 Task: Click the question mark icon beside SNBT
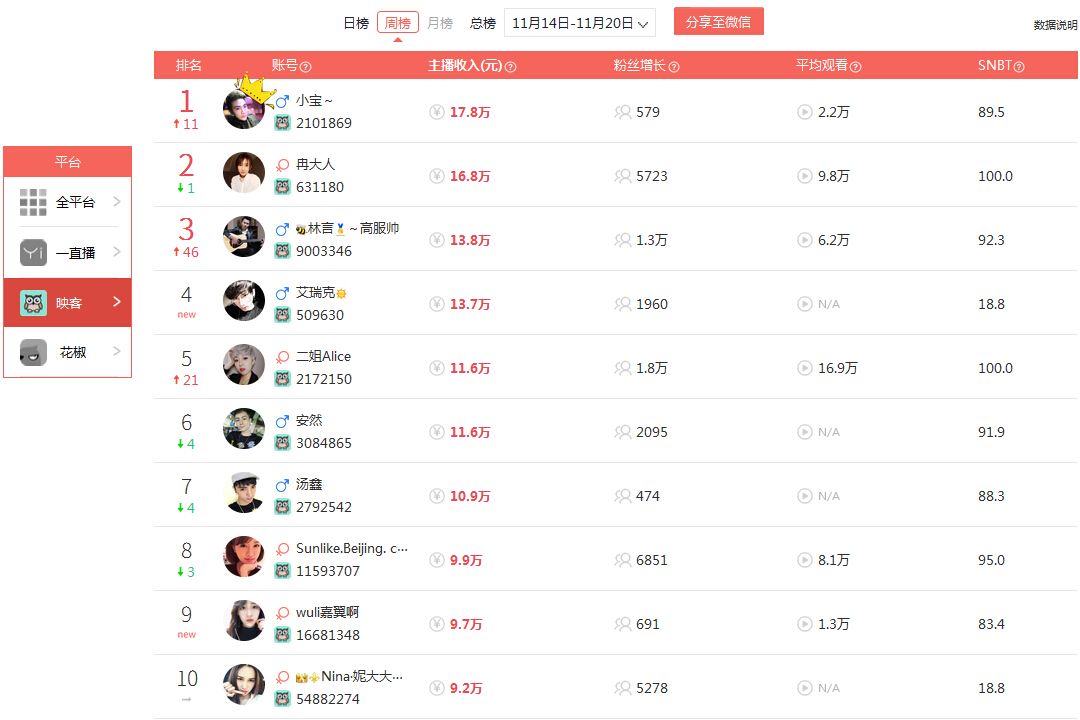pyautogui.click(x=1019, y=67)
